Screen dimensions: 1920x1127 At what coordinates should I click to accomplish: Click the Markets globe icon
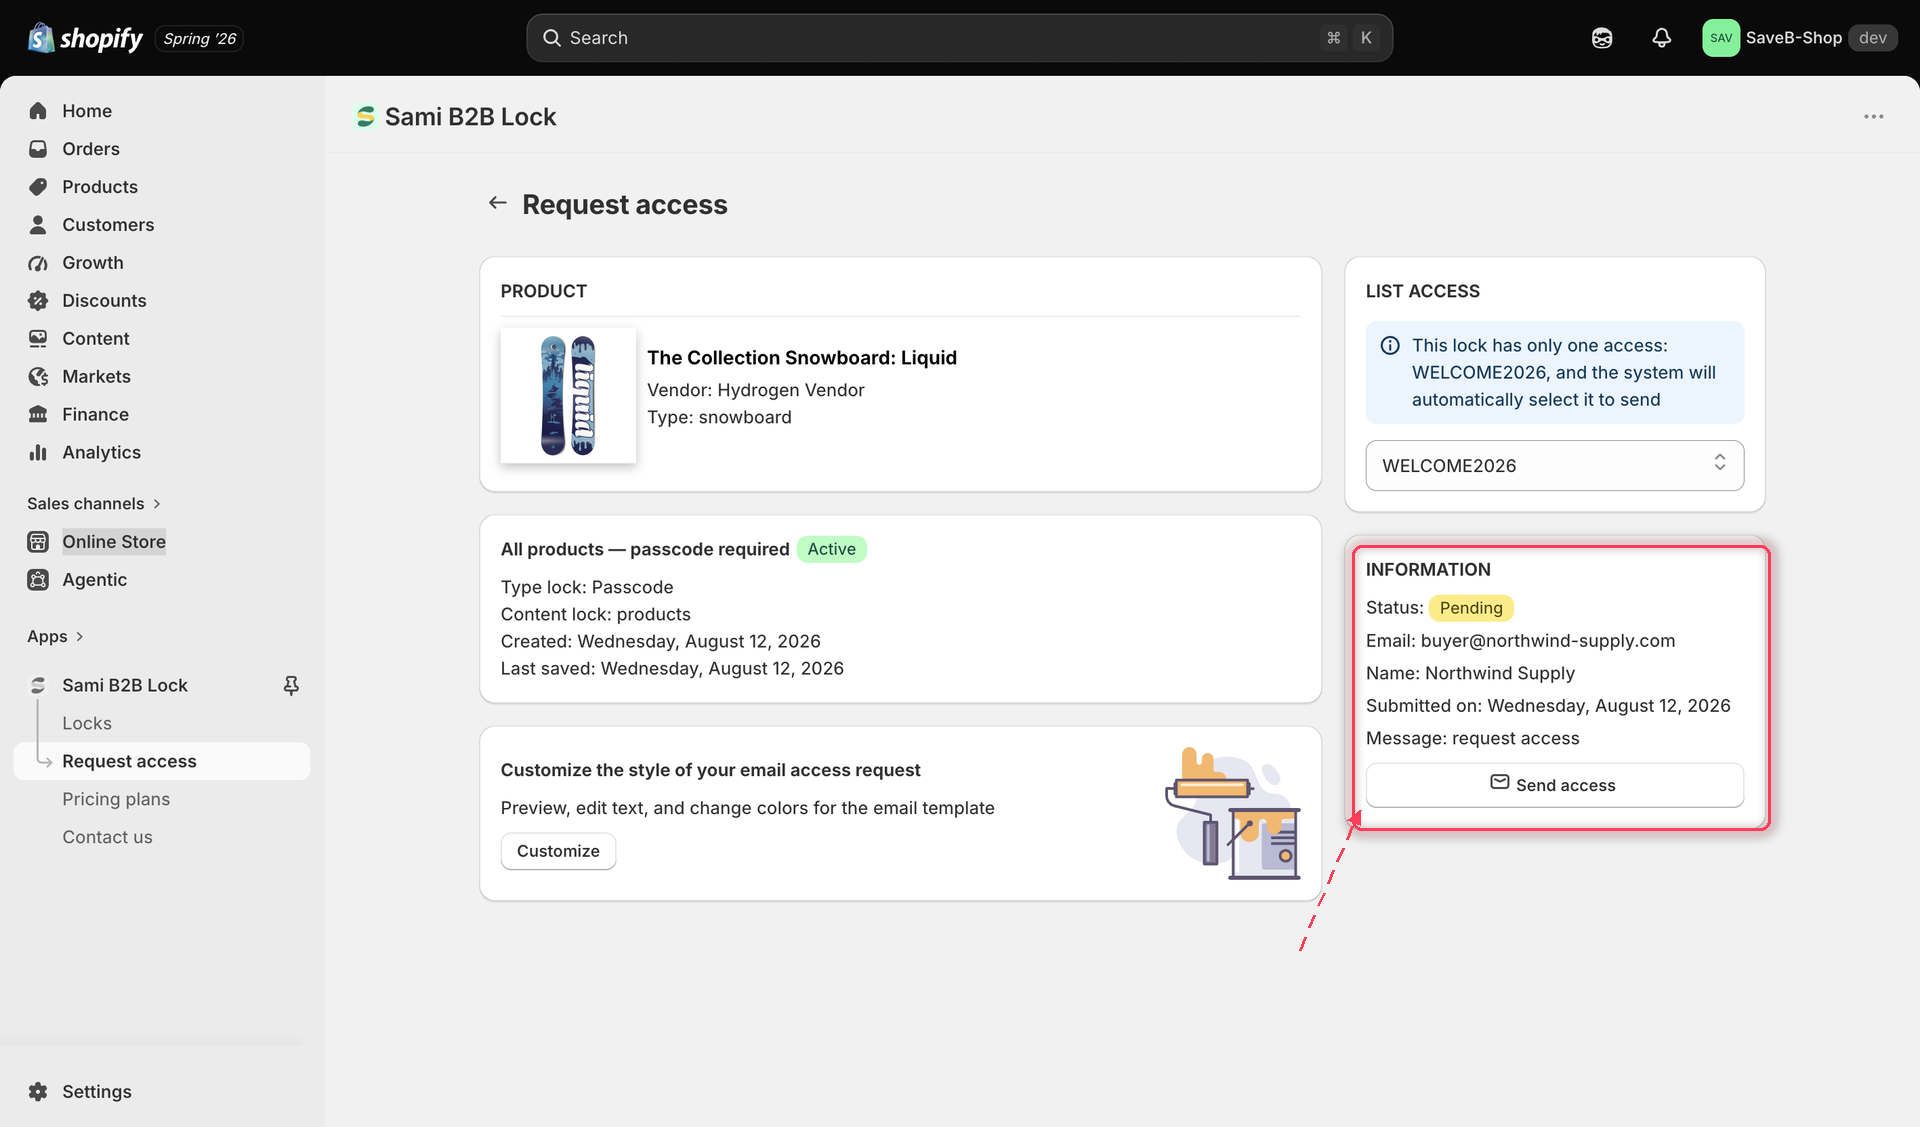[38, 377]
